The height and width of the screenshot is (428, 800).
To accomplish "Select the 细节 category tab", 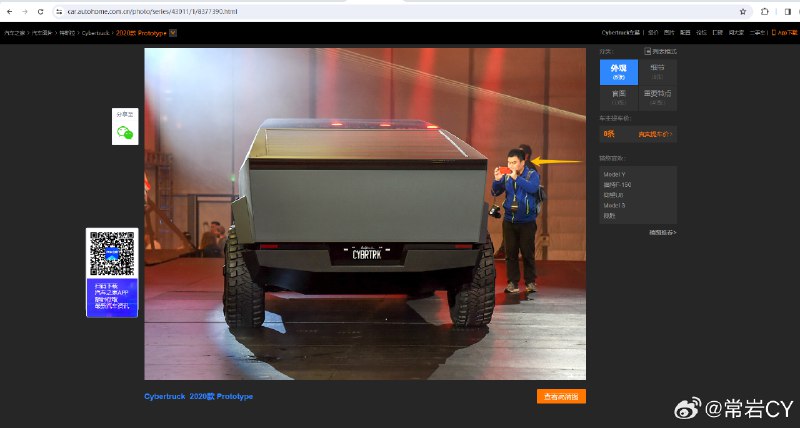I will [x=658, y=72].
